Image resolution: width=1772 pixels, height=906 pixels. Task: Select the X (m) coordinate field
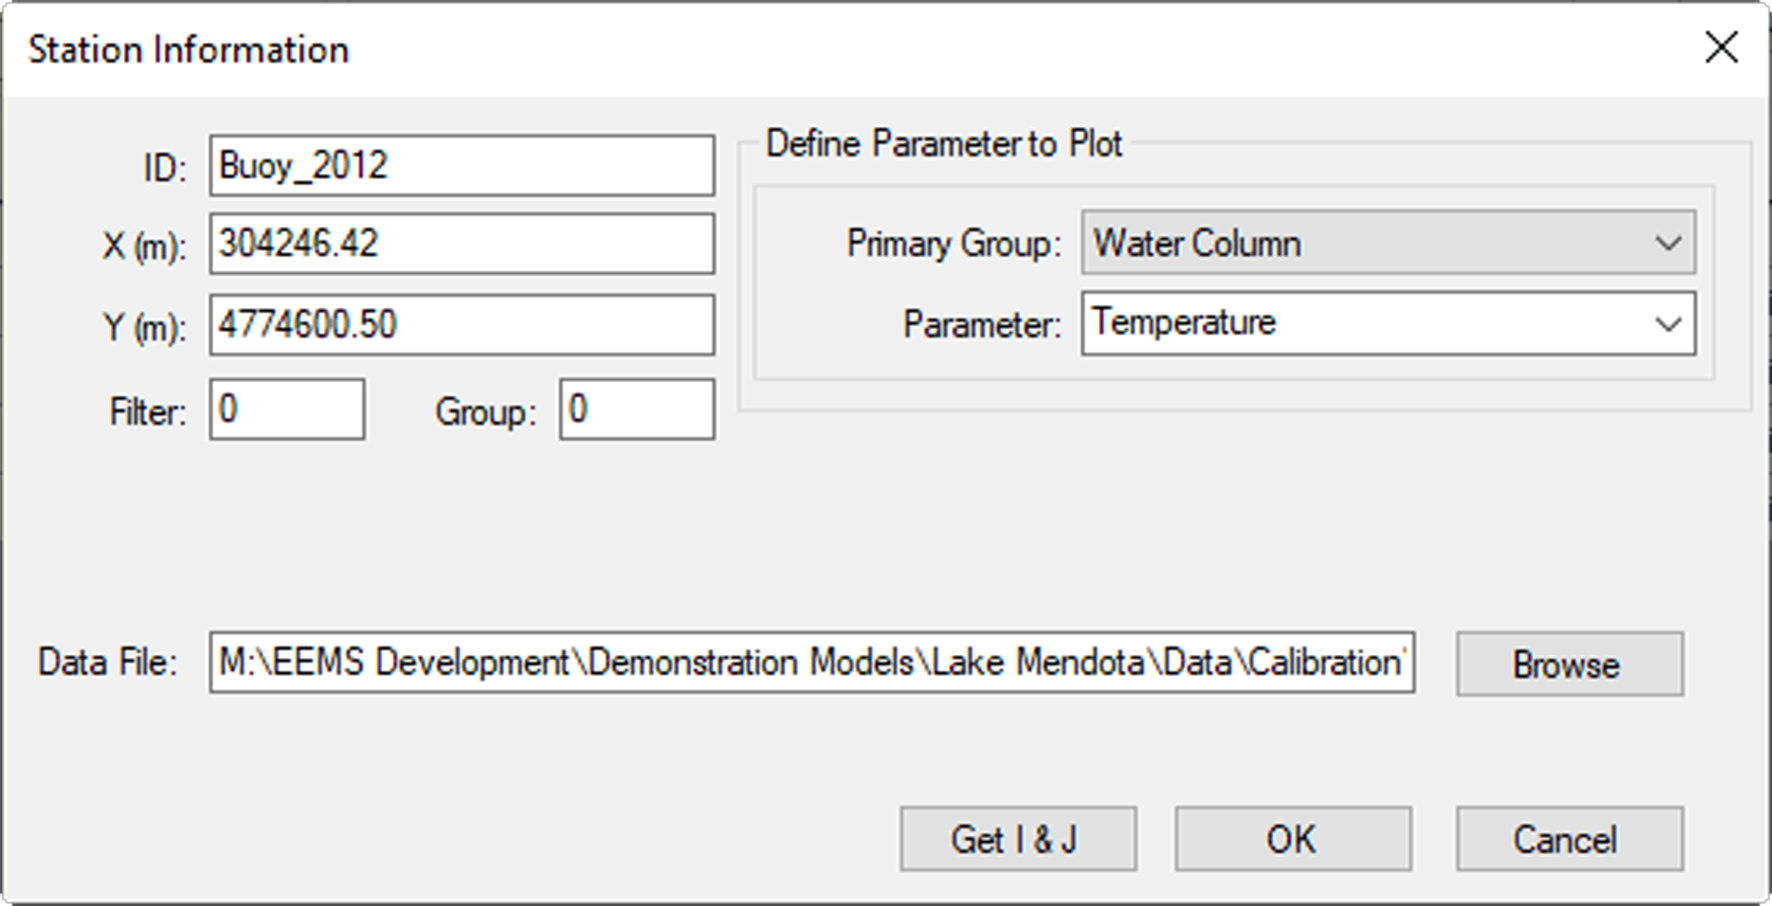pyautogui.click(x=461, y=244)
